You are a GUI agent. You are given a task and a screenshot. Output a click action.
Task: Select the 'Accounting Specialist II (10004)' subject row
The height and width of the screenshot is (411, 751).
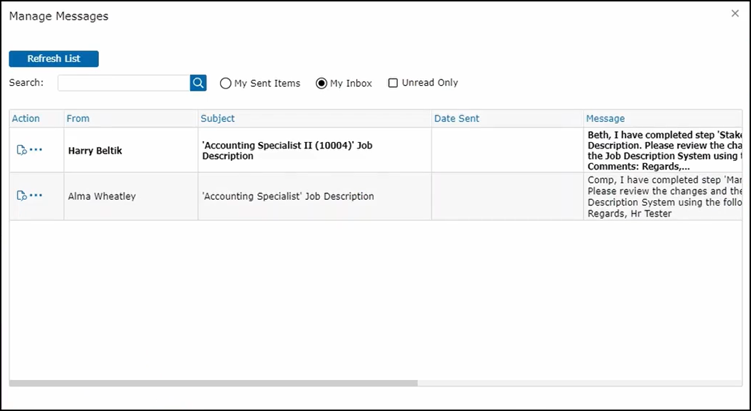point(287,150)
